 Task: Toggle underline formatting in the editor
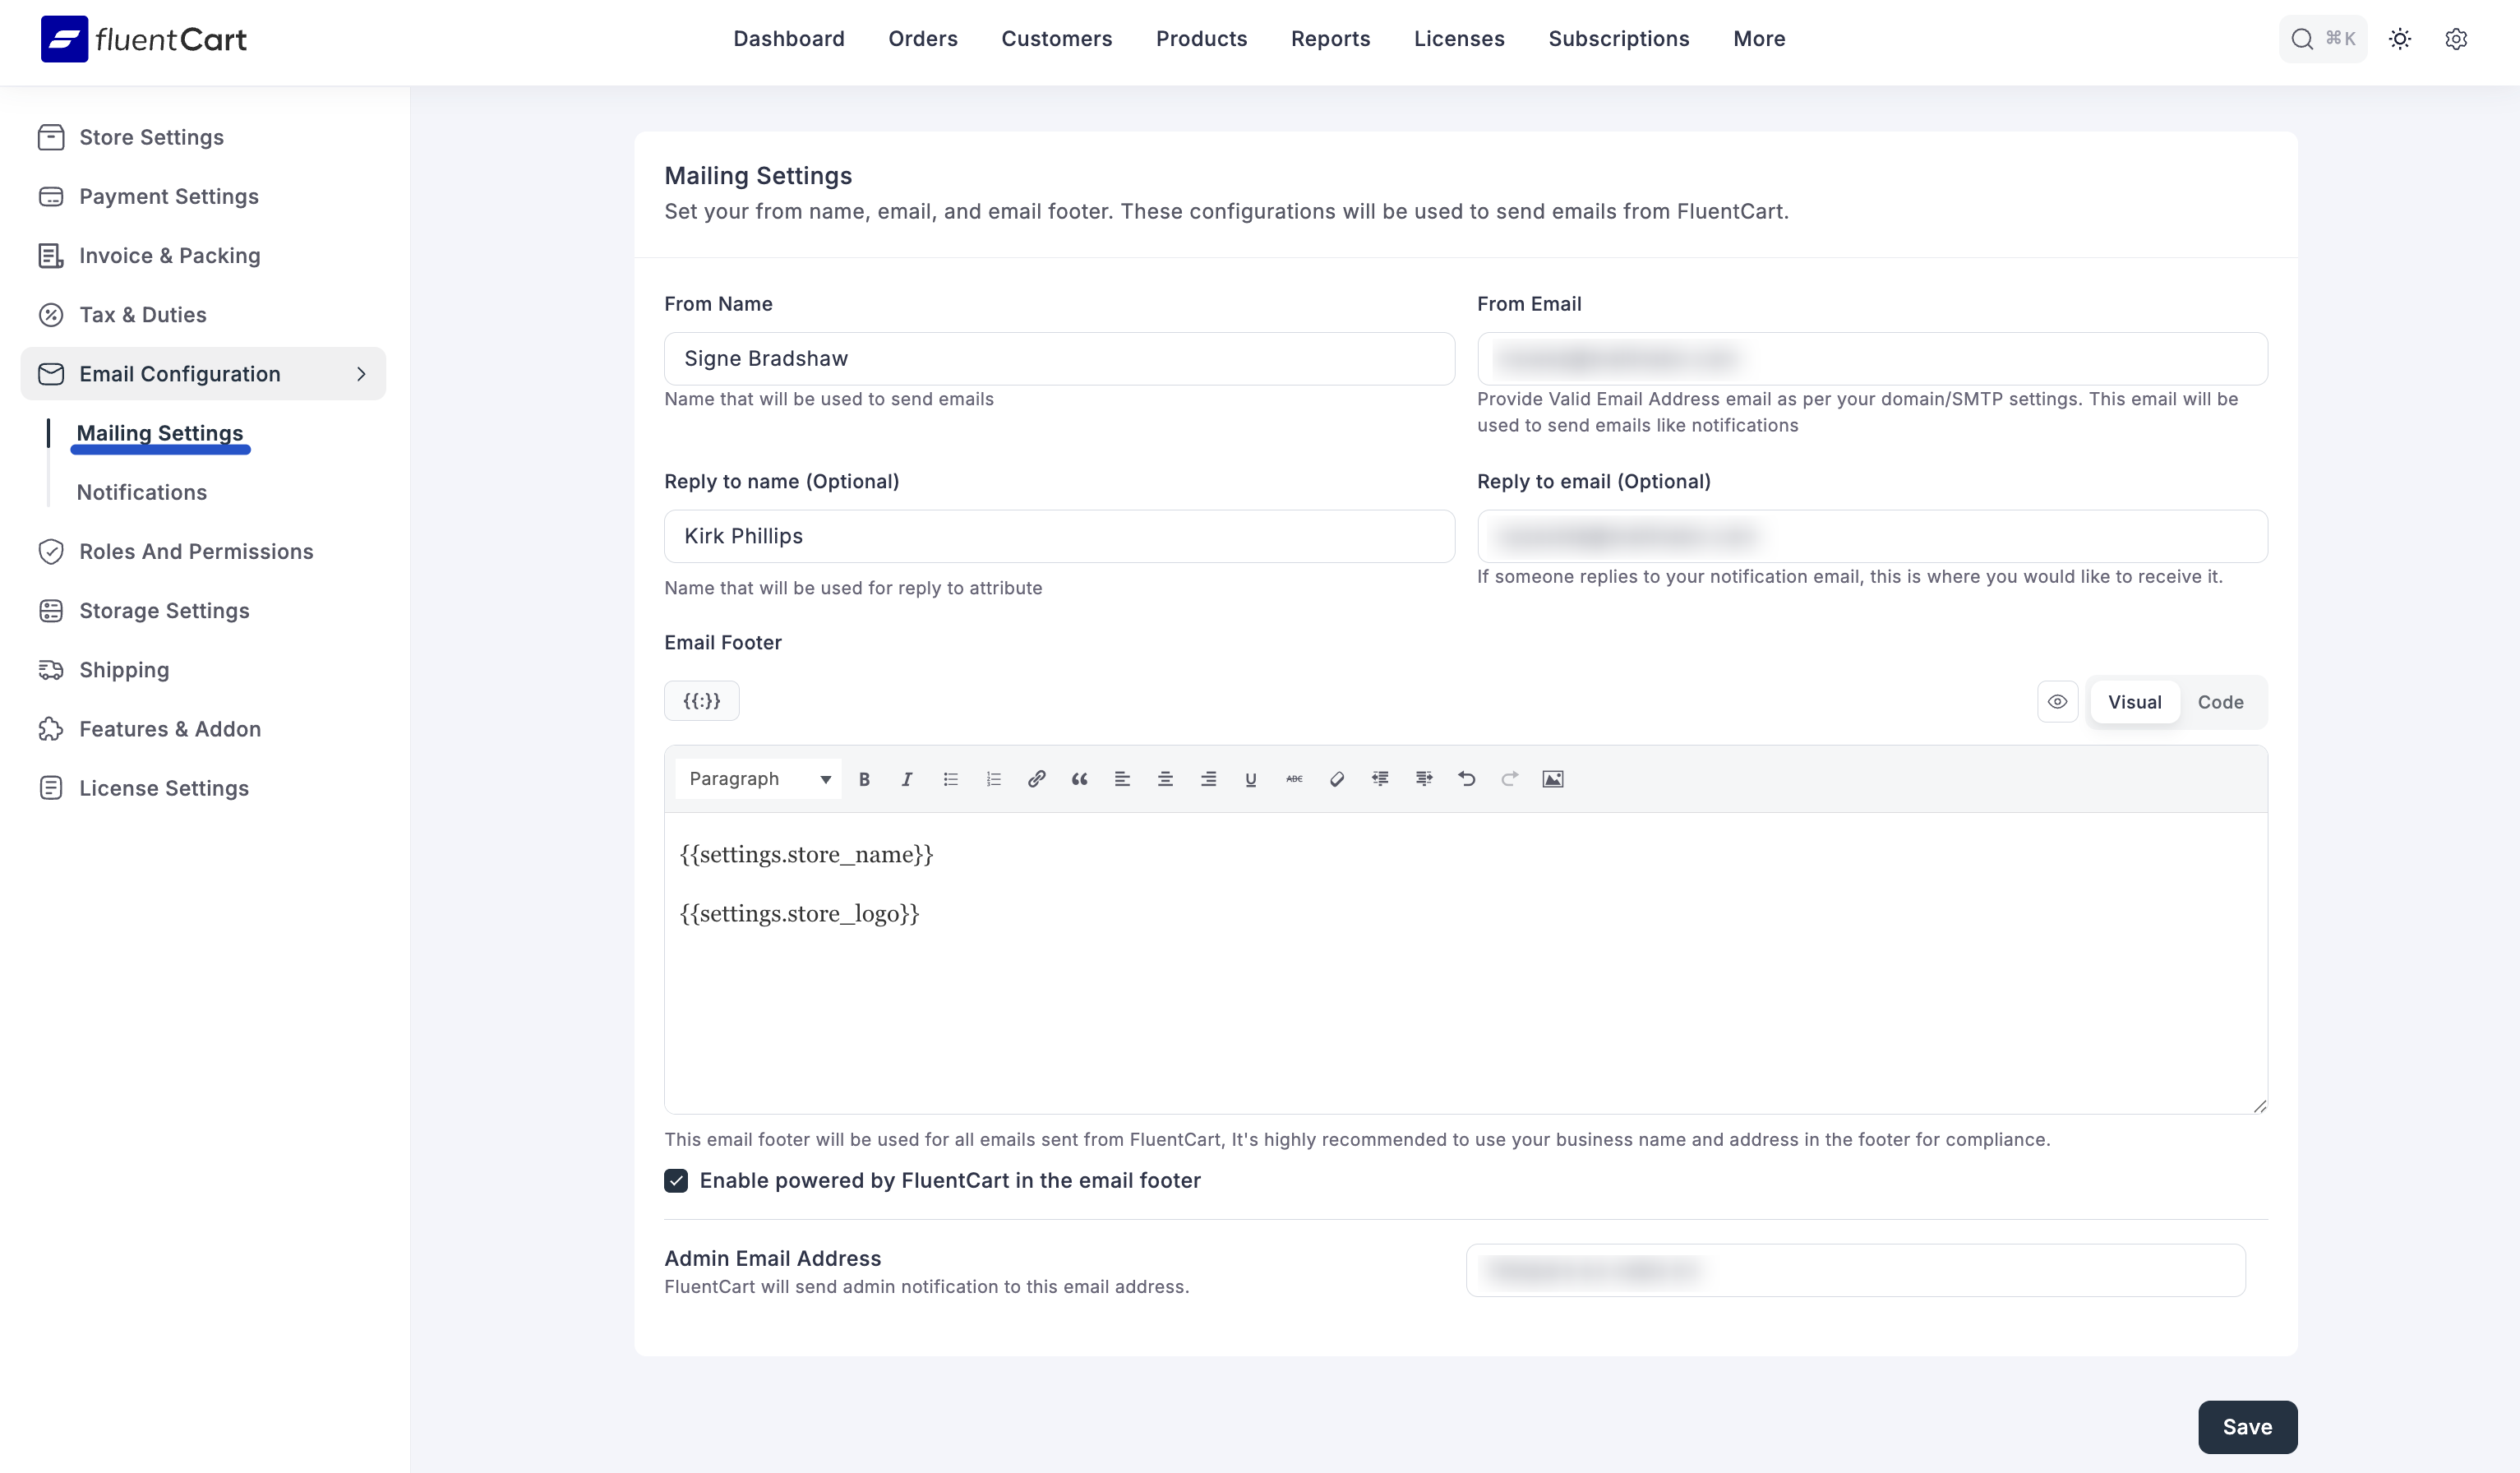click(x=1250, y=779)
